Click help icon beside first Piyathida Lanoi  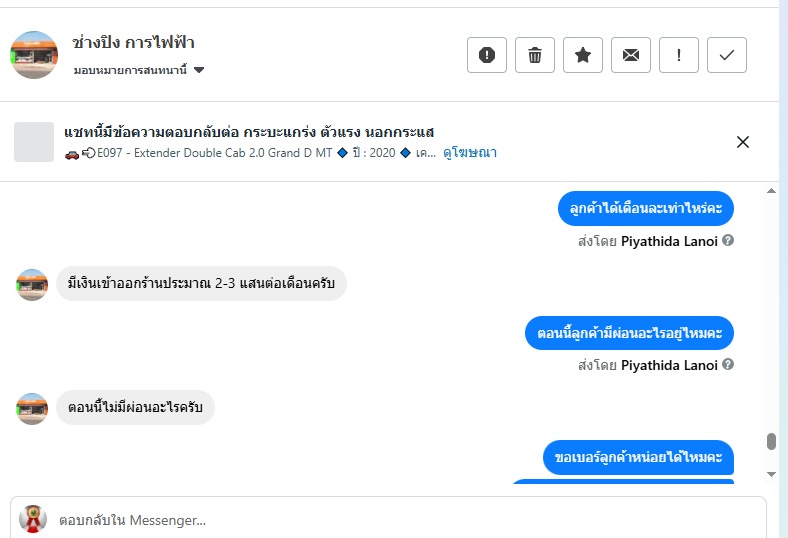[x=728, y=241]
